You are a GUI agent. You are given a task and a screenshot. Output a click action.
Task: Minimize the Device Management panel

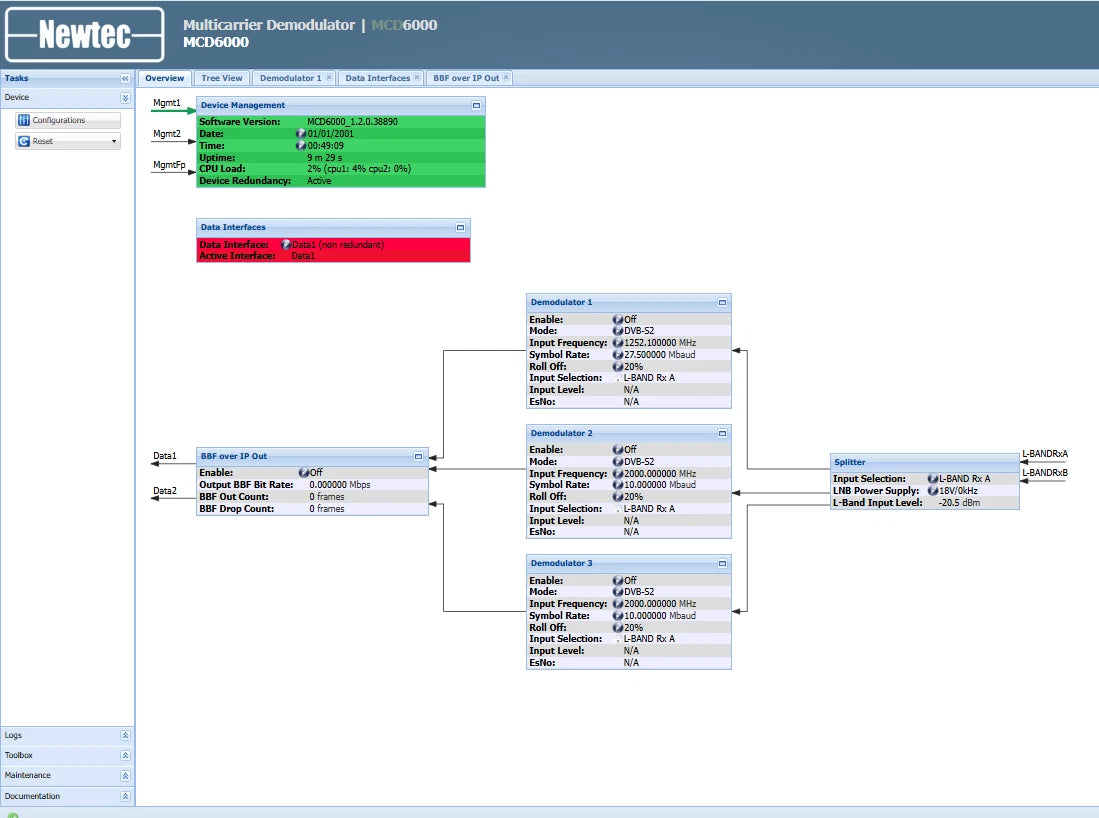coord(477,105)
